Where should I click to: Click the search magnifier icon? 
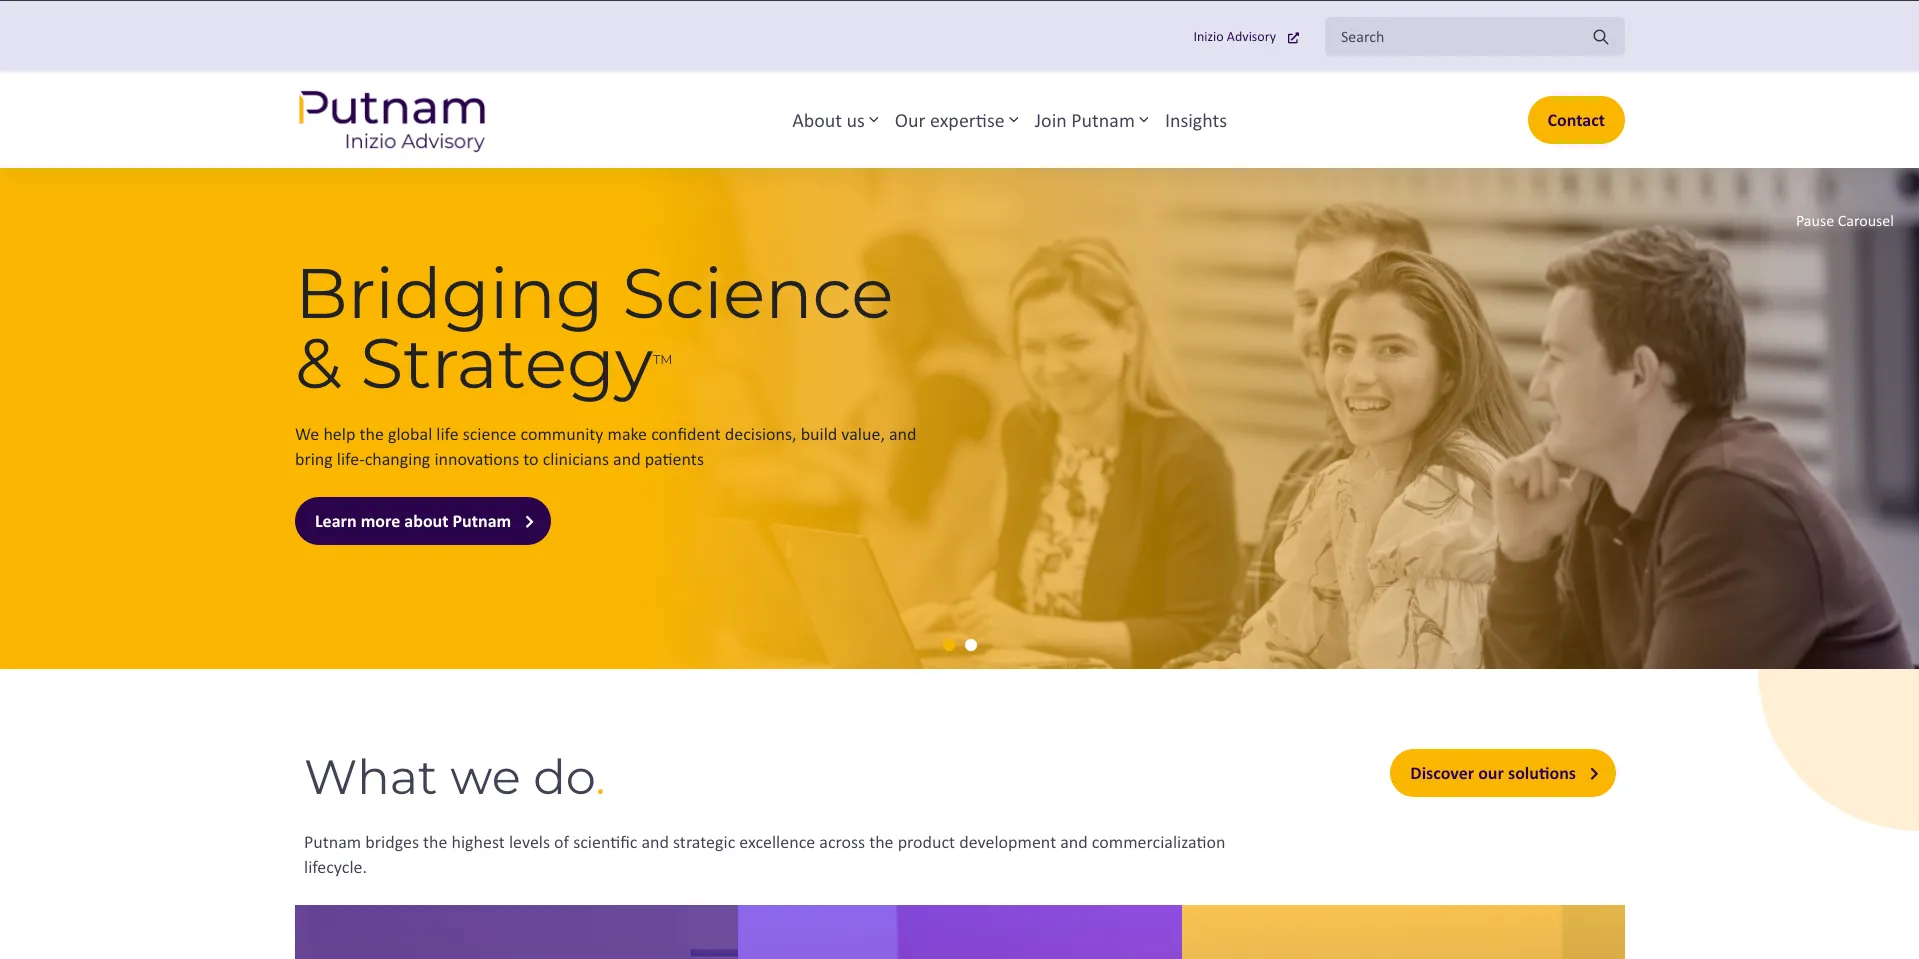[1600, 37]
